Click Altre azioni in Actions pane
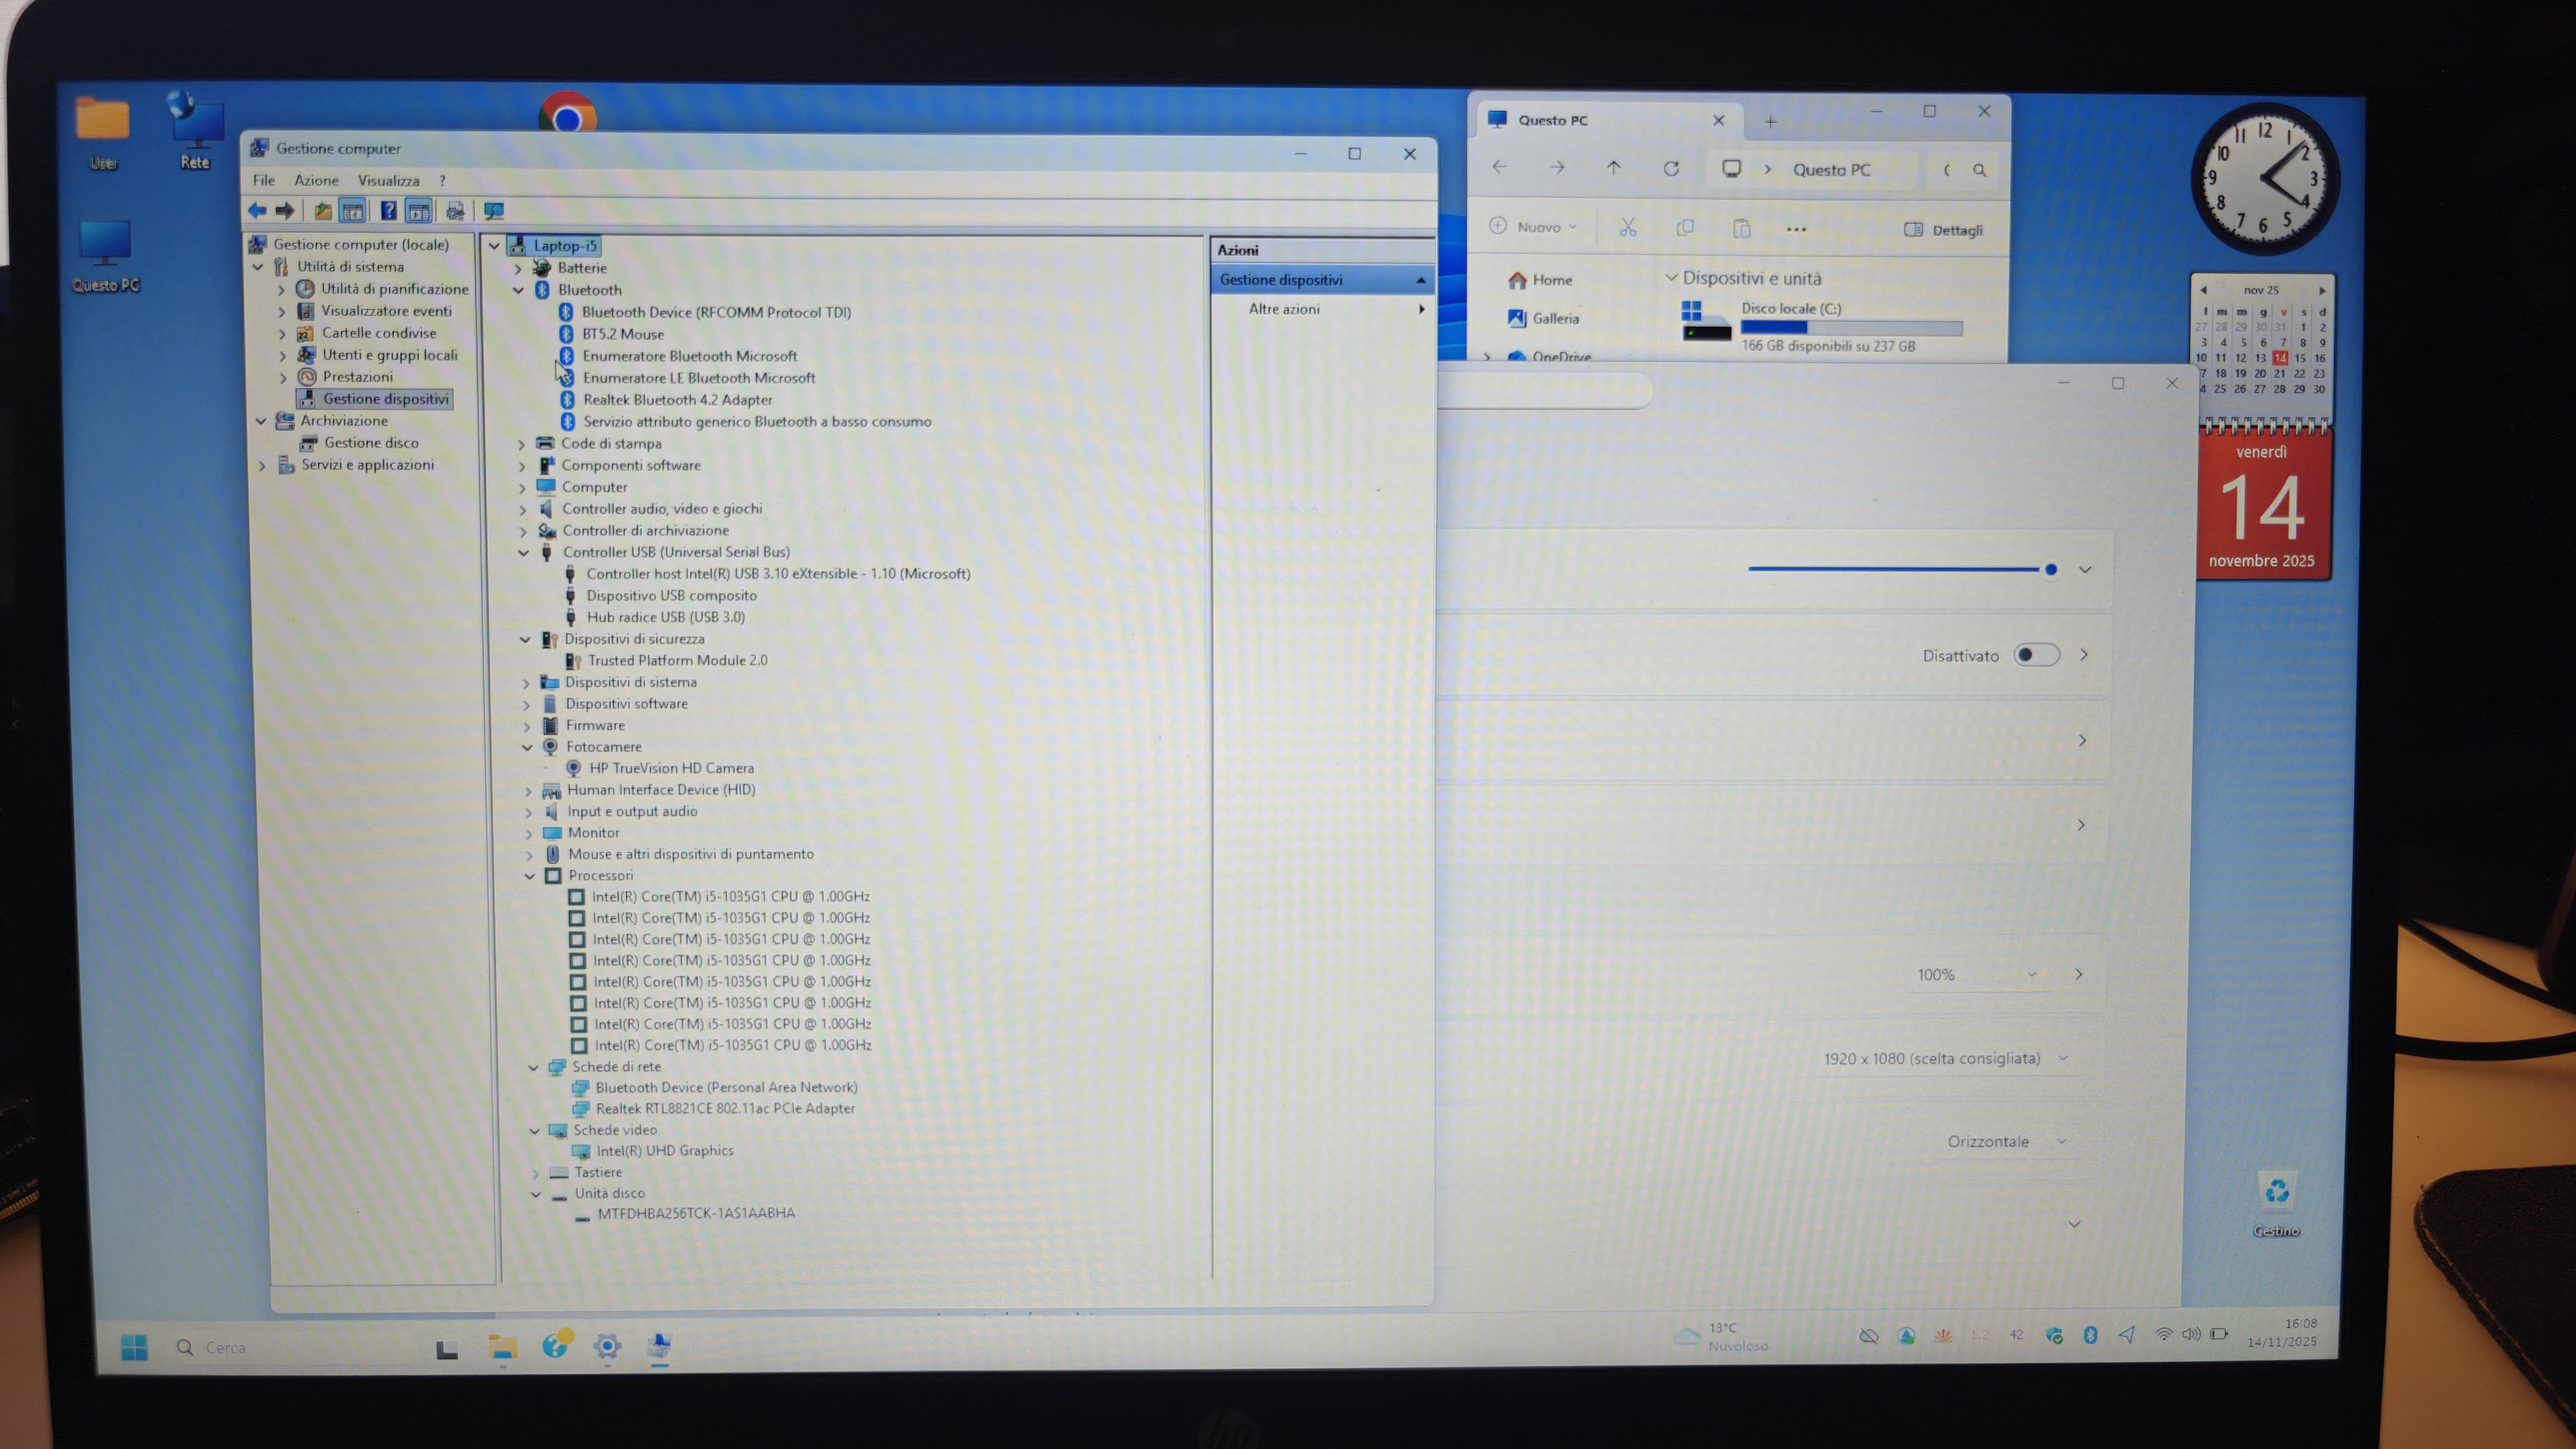 [1284, 309]
